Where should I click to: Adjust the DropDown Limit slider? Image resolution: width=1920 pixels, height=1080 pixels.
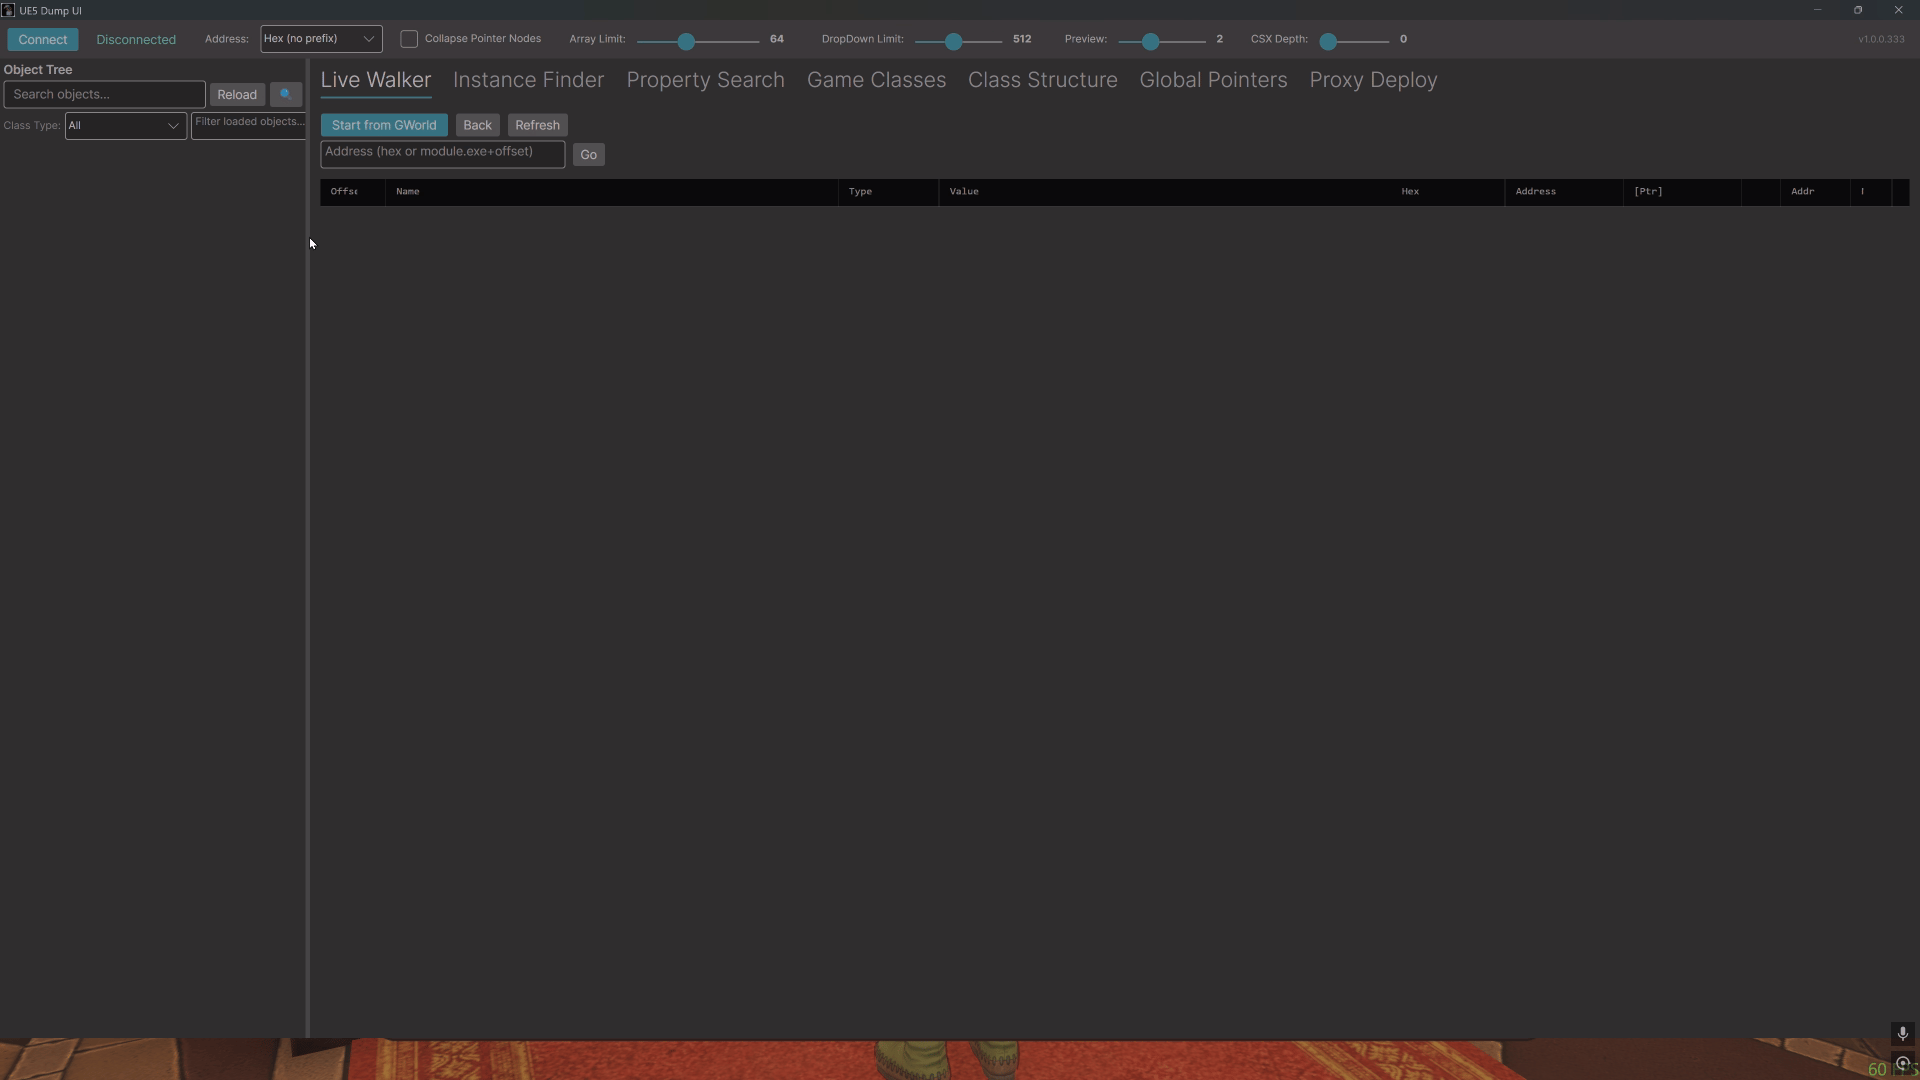[x=958, y=41]
